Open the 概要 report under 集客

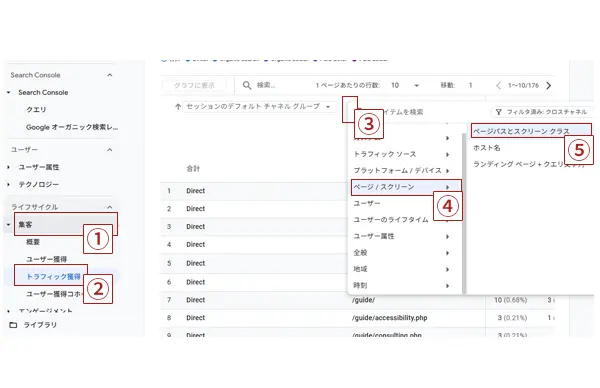point(33,242)
